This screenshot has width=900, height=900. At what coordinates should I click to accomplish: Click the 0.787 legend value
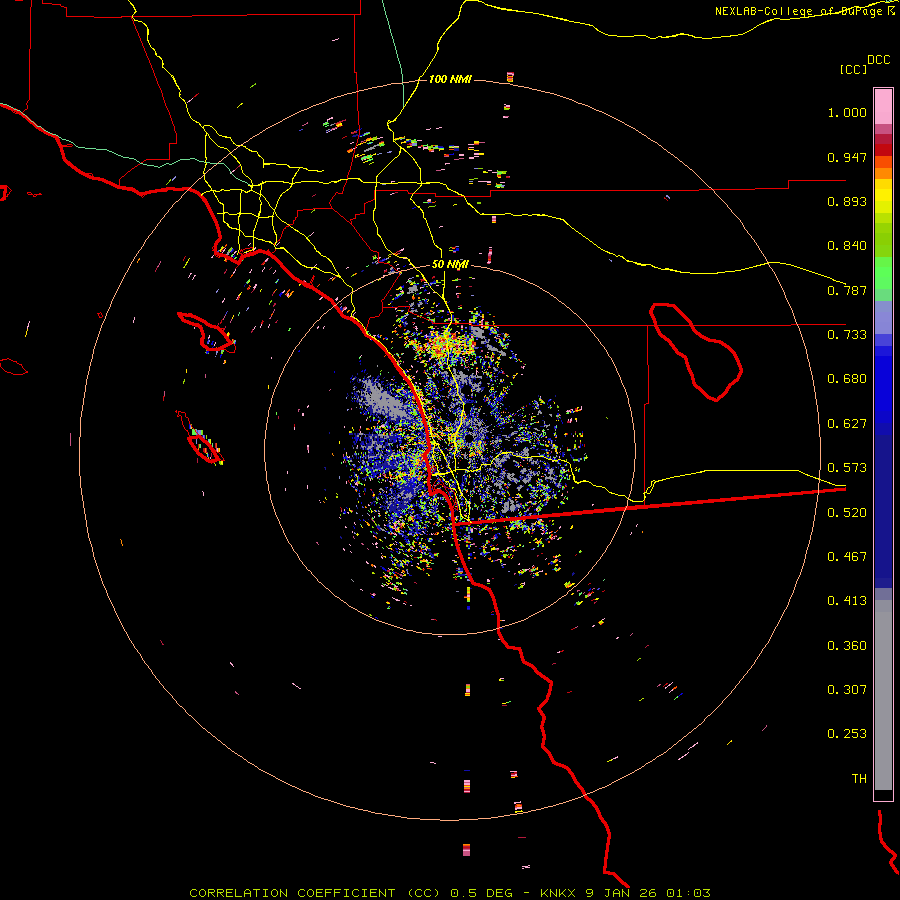pos(847,290)
